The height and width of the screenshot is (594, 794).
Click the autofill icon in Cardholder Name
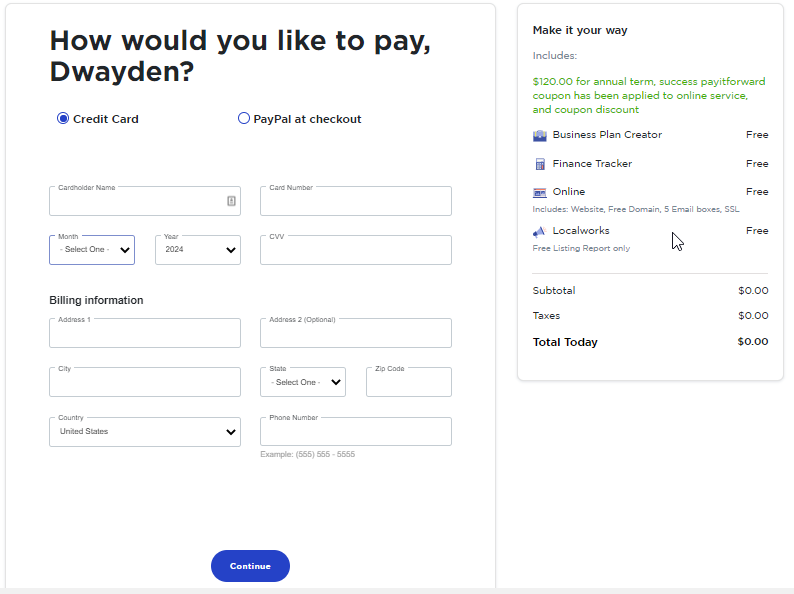pyautogui.click(x=231, y=201)
